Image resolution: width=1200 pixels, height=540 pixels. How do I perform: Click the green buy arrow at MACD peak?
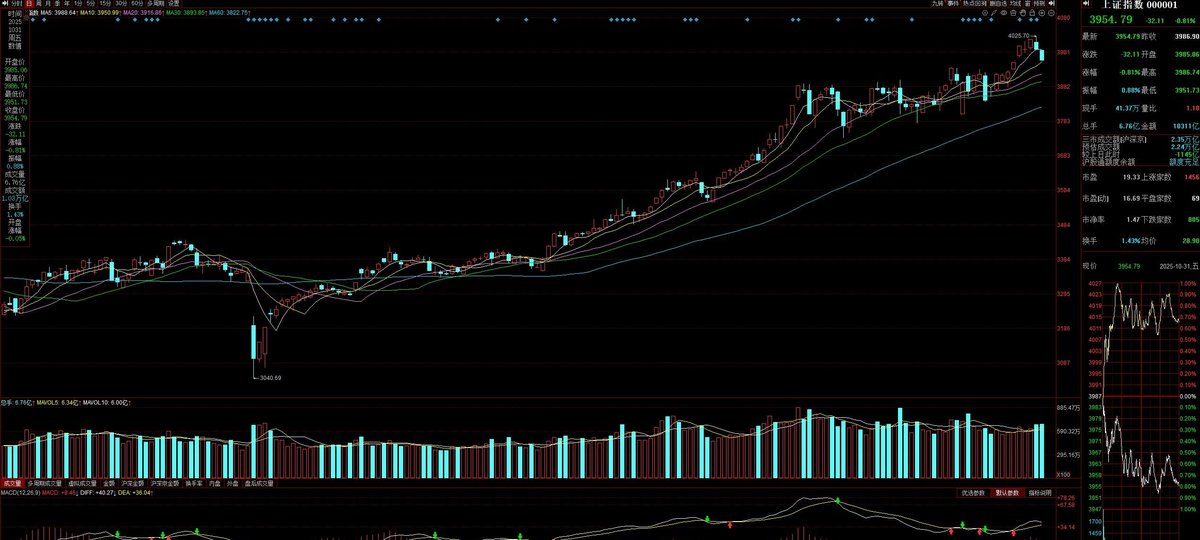pos(838,499)
